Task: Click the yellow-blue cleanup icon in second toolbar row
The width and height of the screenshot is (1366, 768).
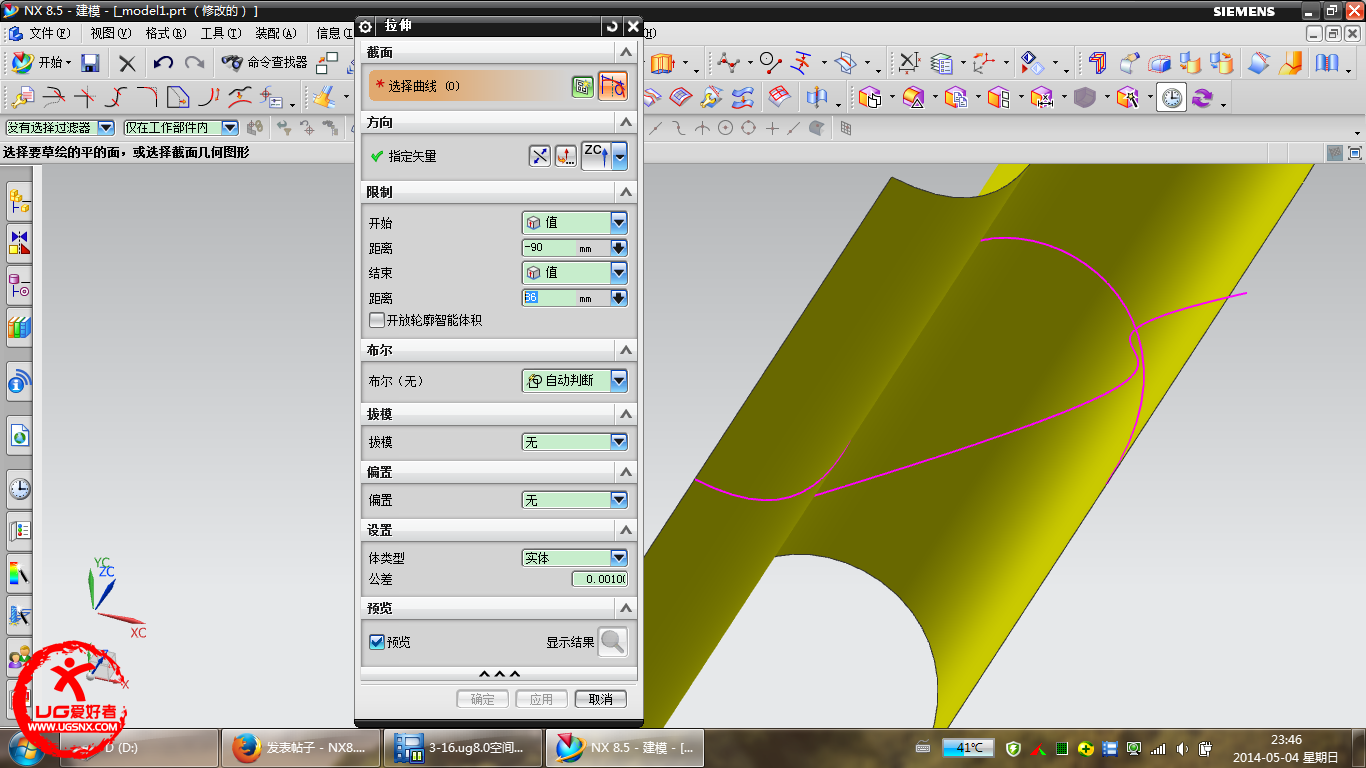Action: coord(323,97)
